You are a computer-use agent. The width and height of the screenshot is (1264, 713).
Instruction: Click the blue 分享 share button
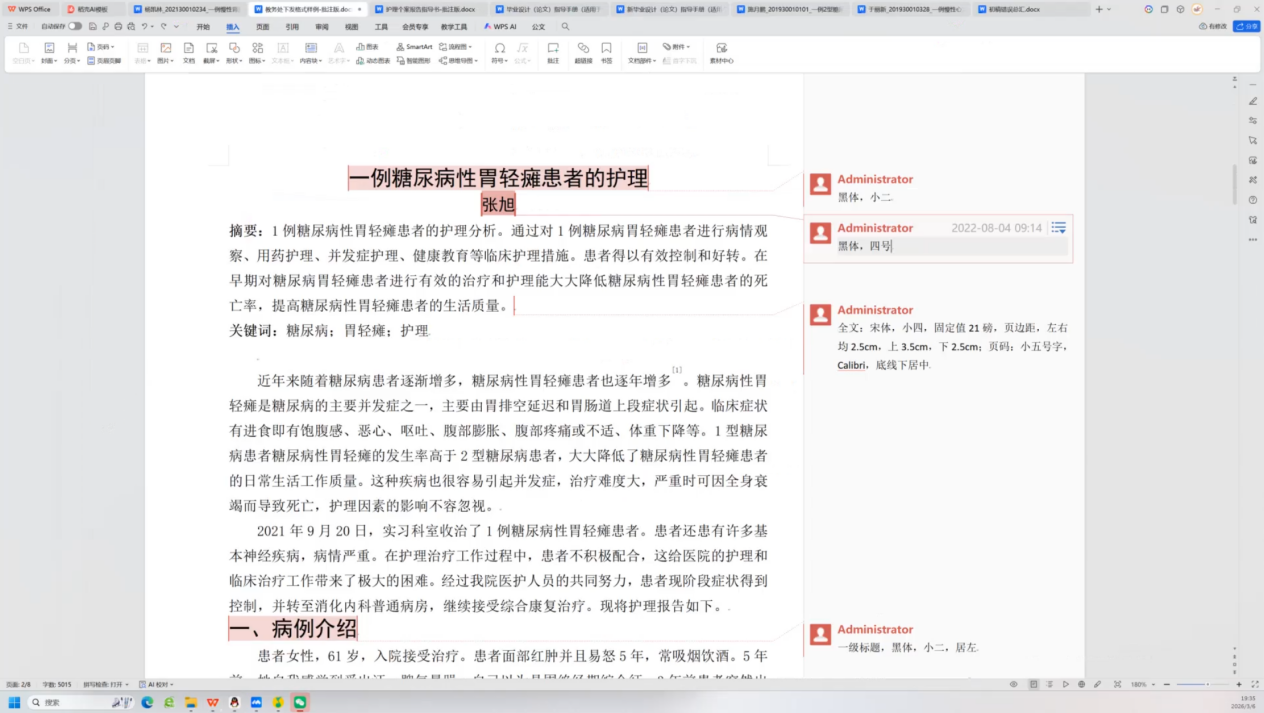(x=1246, y=27)
